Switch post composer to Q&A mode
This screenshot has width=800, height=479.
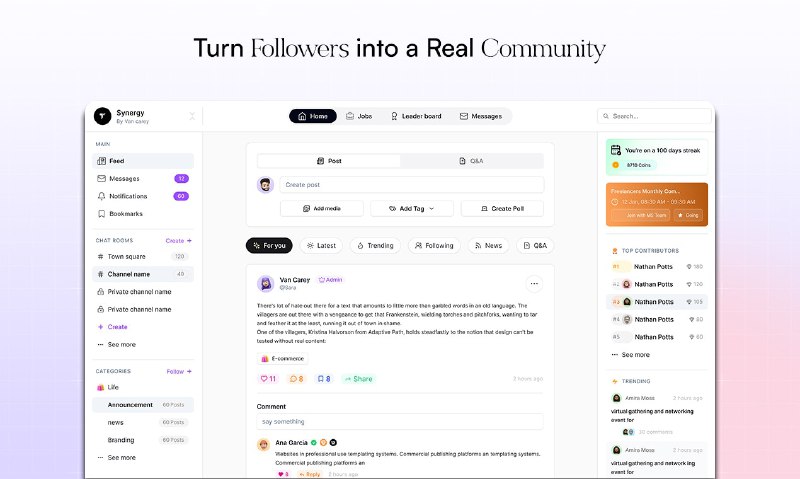pyautogui.click(x=471, y=161)
